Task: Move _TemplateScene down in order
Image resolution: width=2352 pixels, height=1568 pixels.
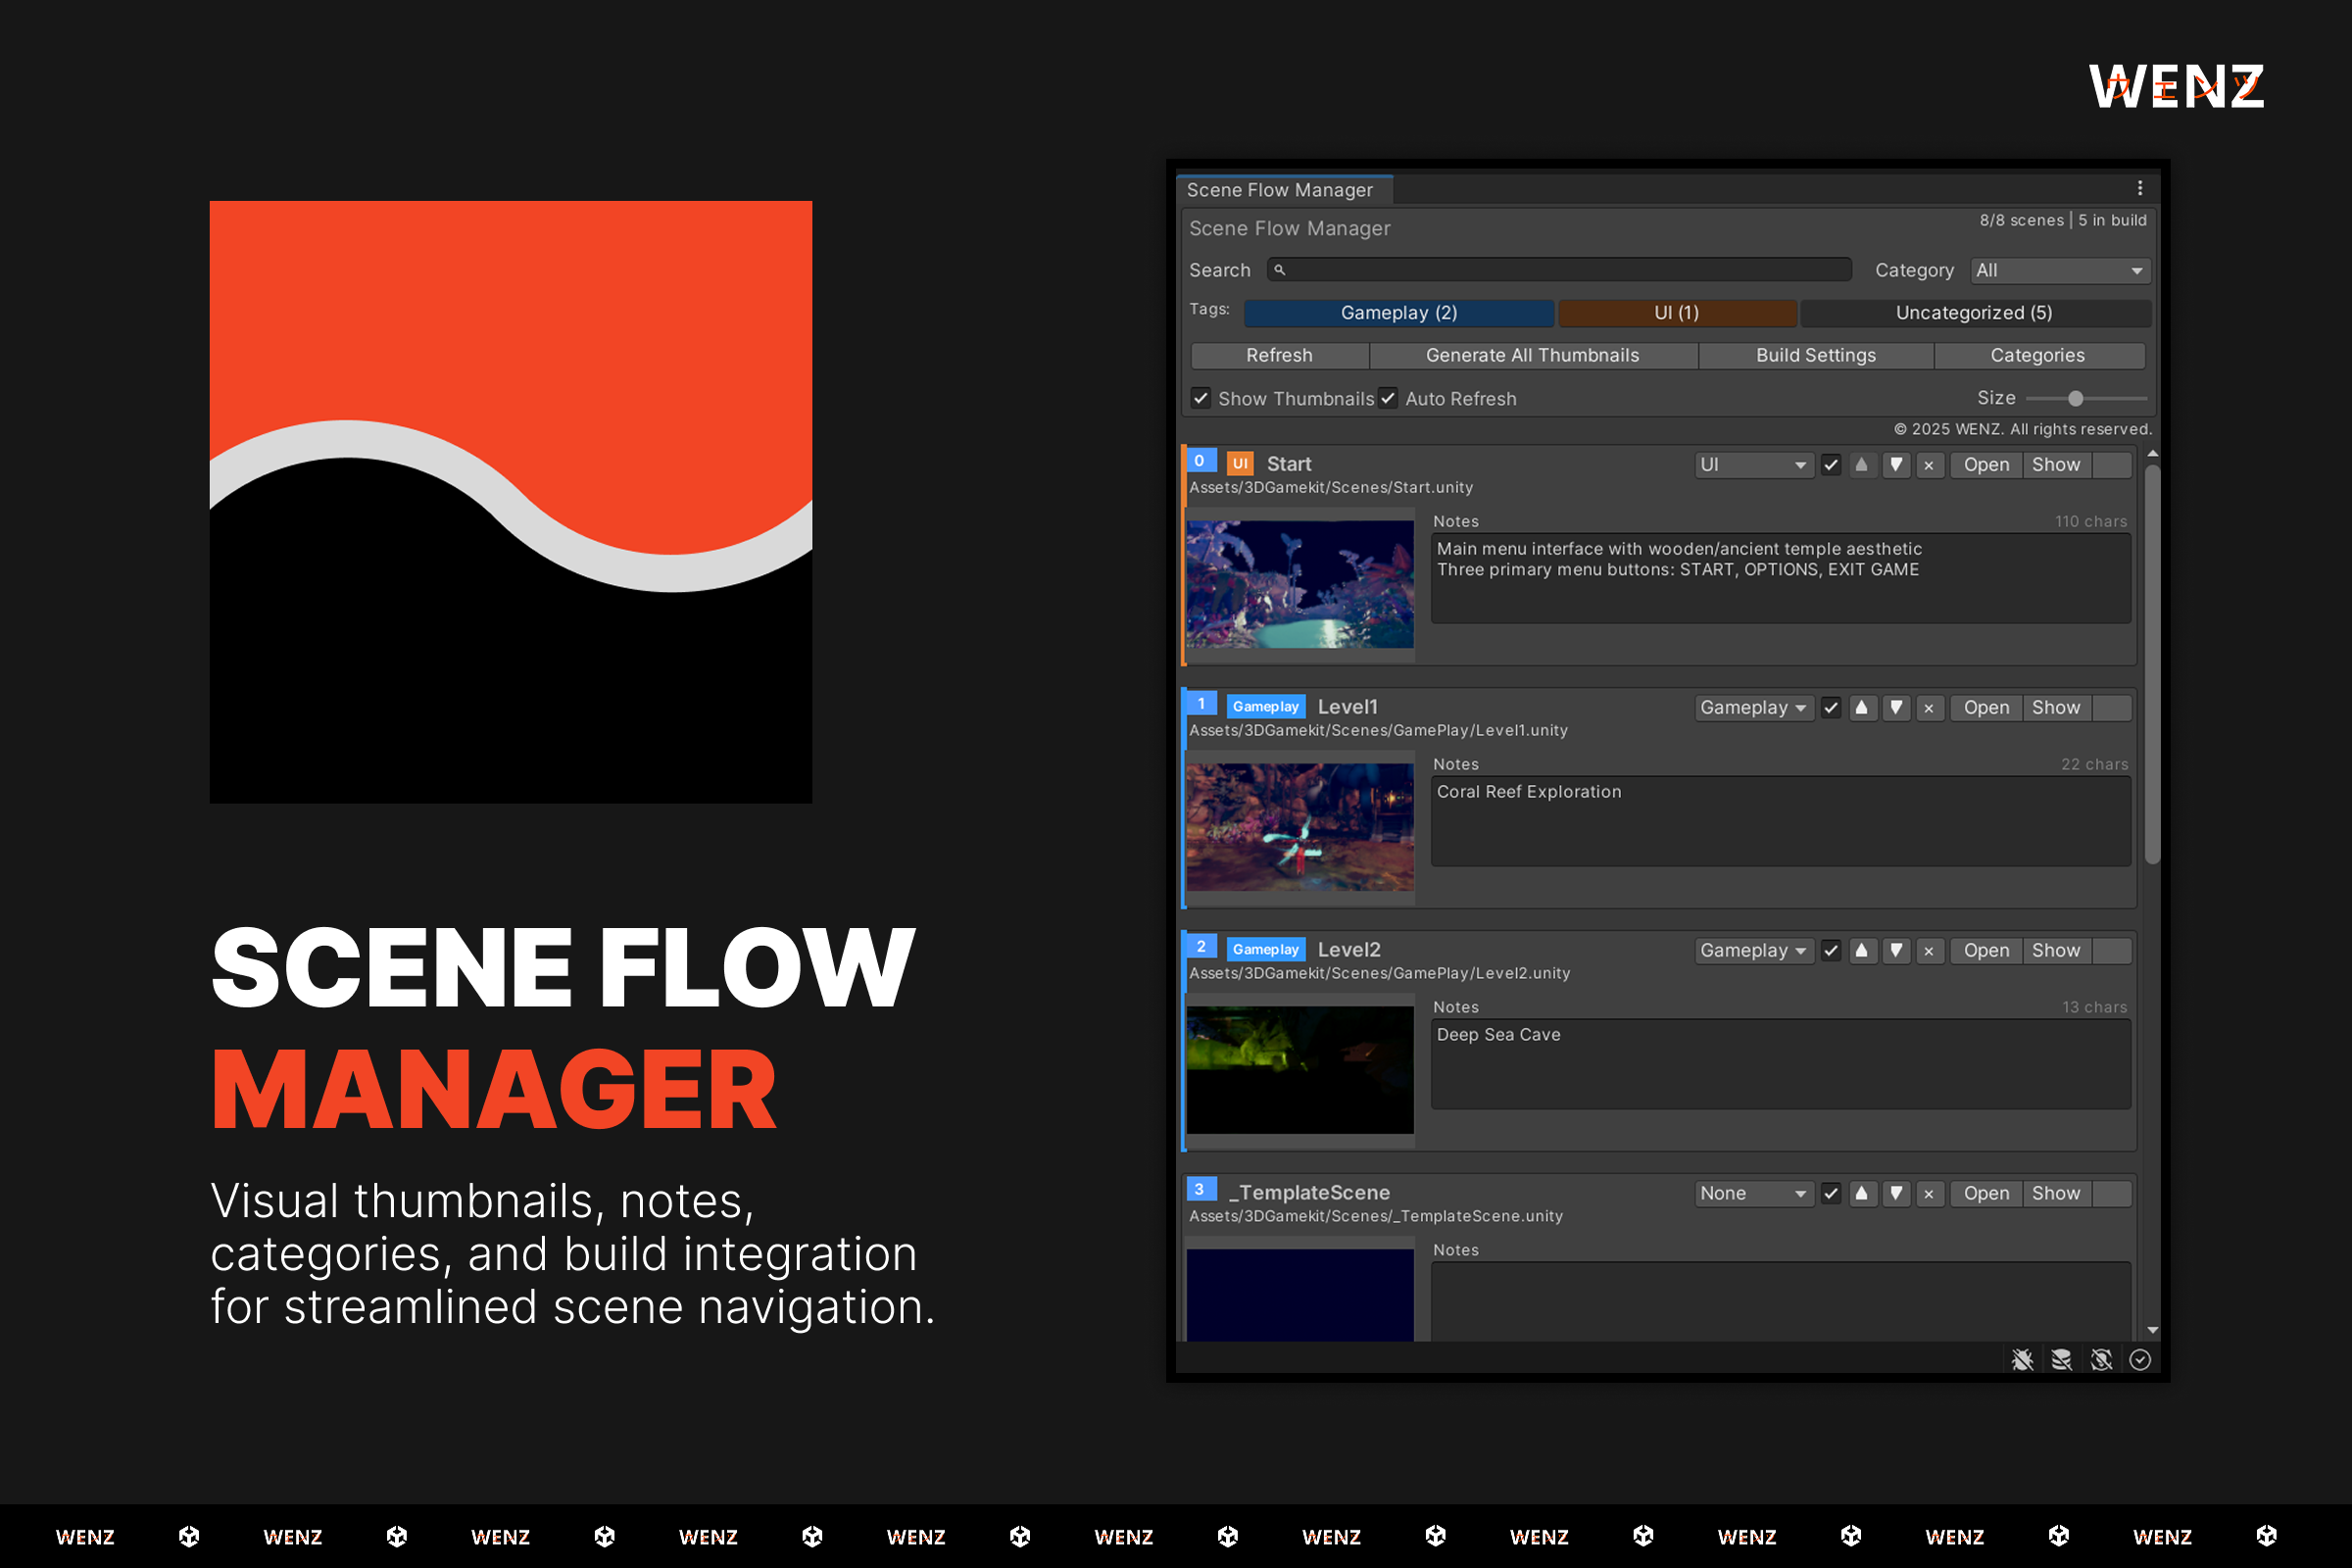Action: 1896,1194
